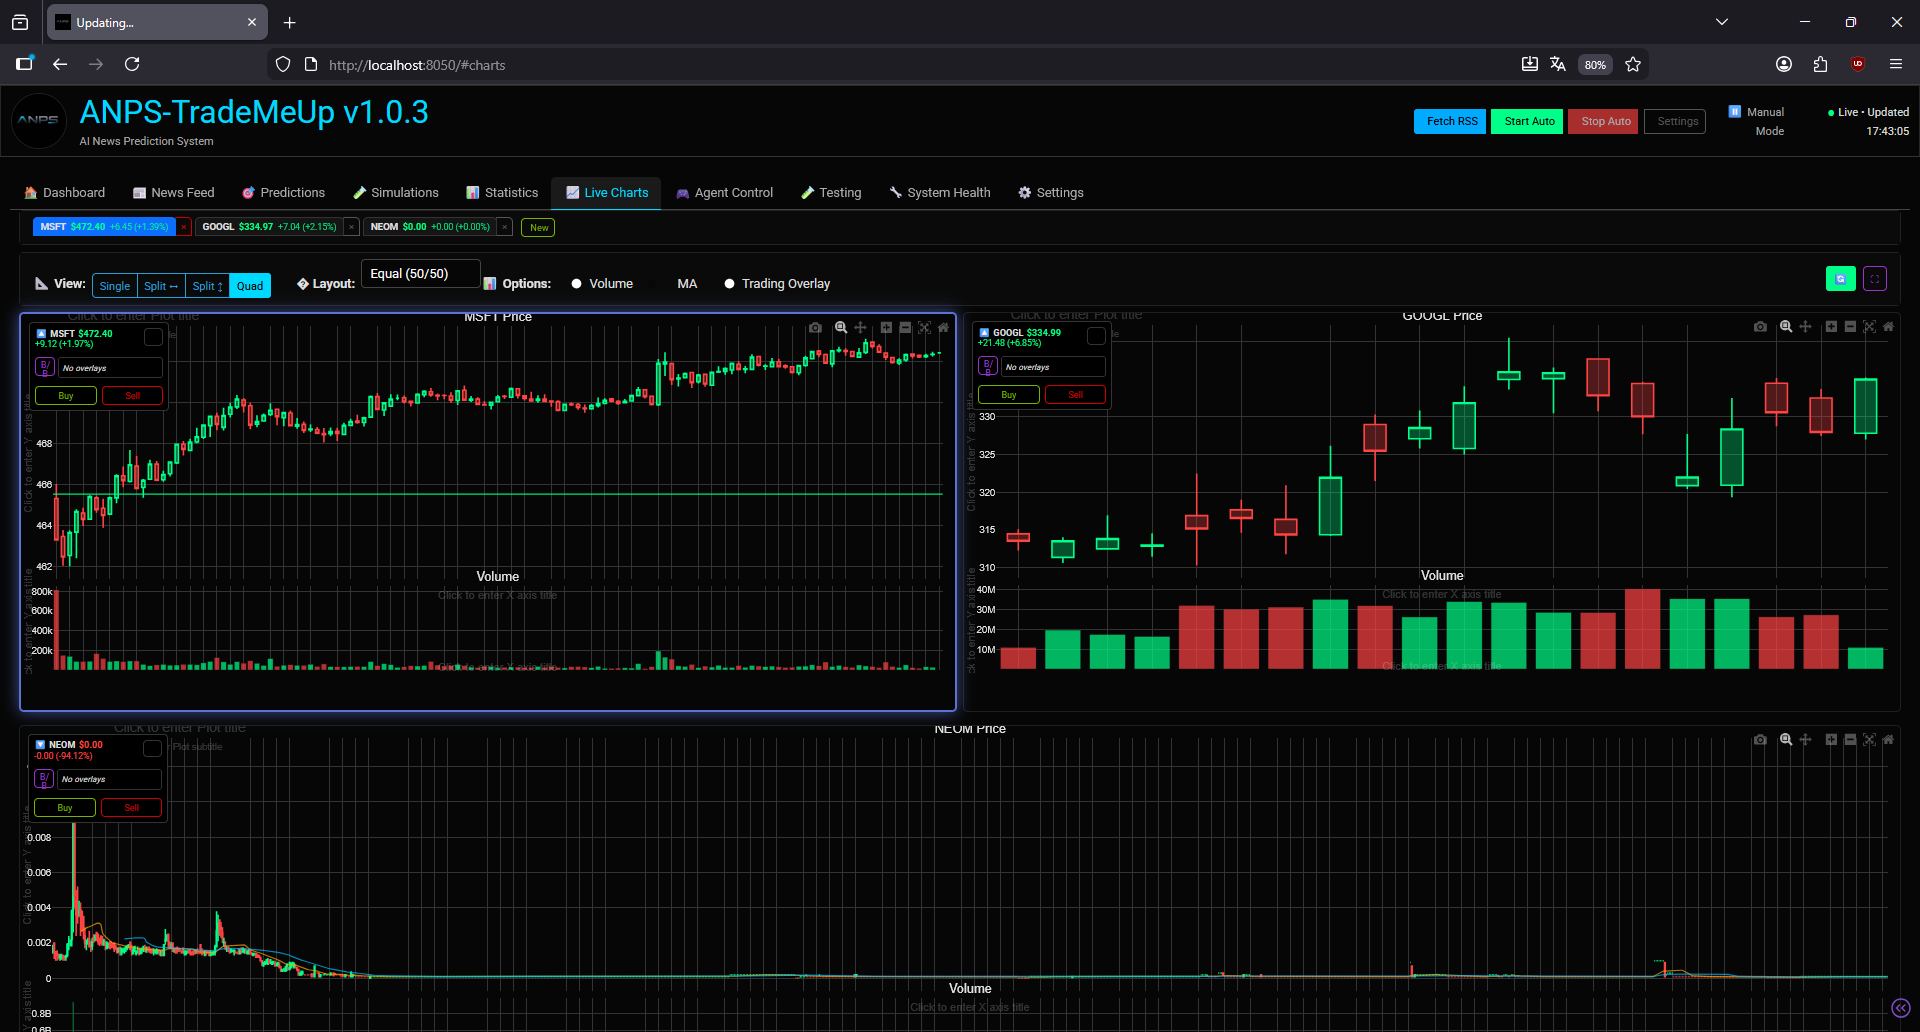The height and width of the screenshot is (1032, 1920).
Task: Click the Fetch RSS button
Action: click(1450, 121)
